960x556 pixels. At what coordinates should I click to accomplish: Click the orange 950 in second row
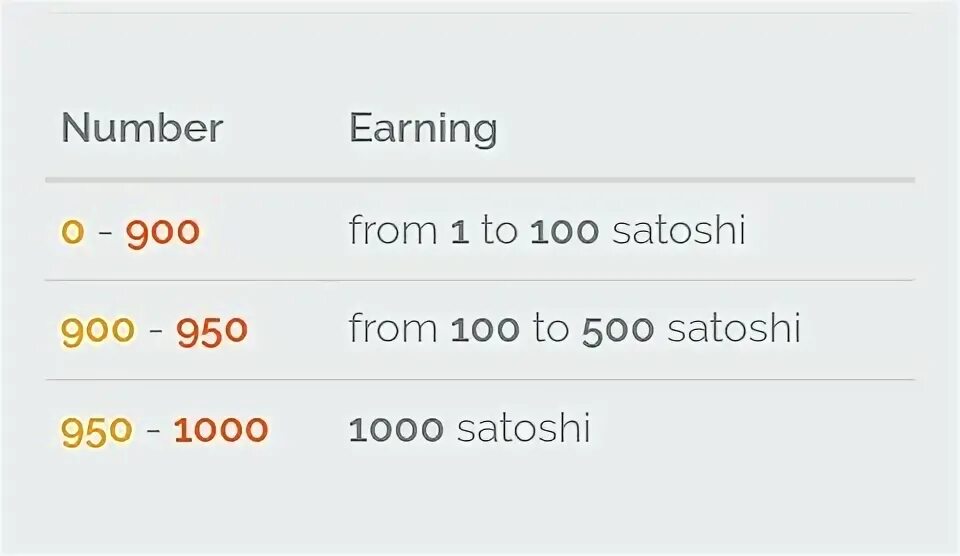pyautogui.click(x=212, y=331)
